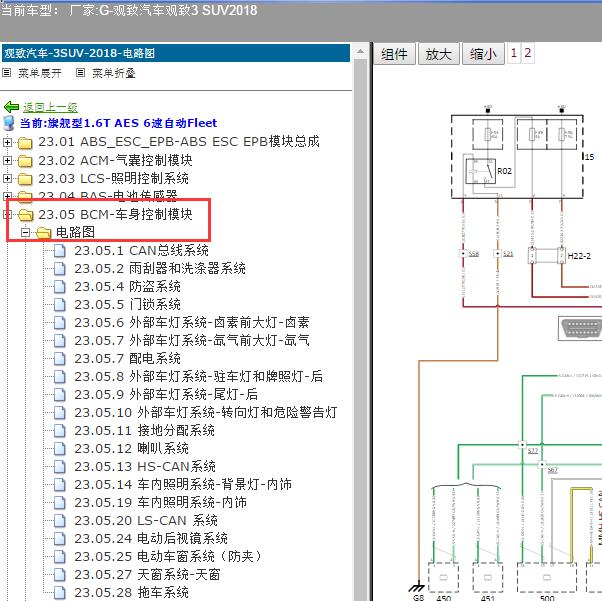This screenshot has width=602, height=601.
Task: Click document icon of 23.05.4 防盗系统
Action: click(60, 286)
